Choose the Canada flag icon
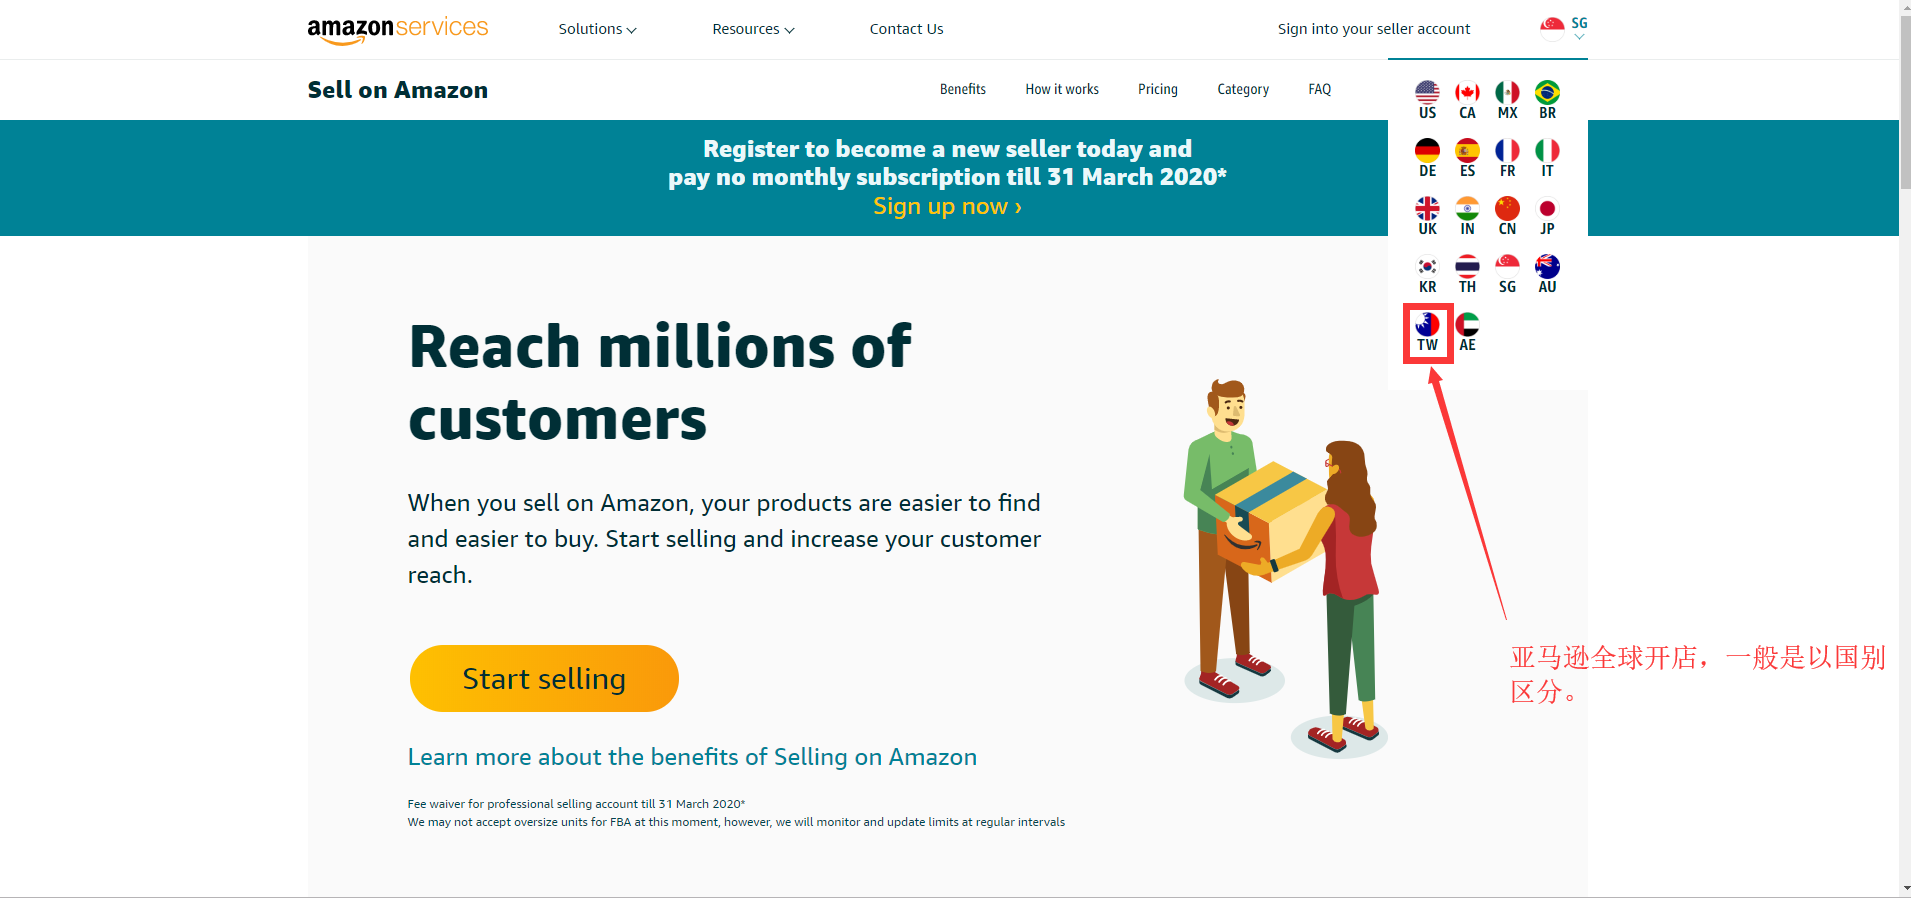This screenshot has height=899, width=1911. pos(1467,93)
